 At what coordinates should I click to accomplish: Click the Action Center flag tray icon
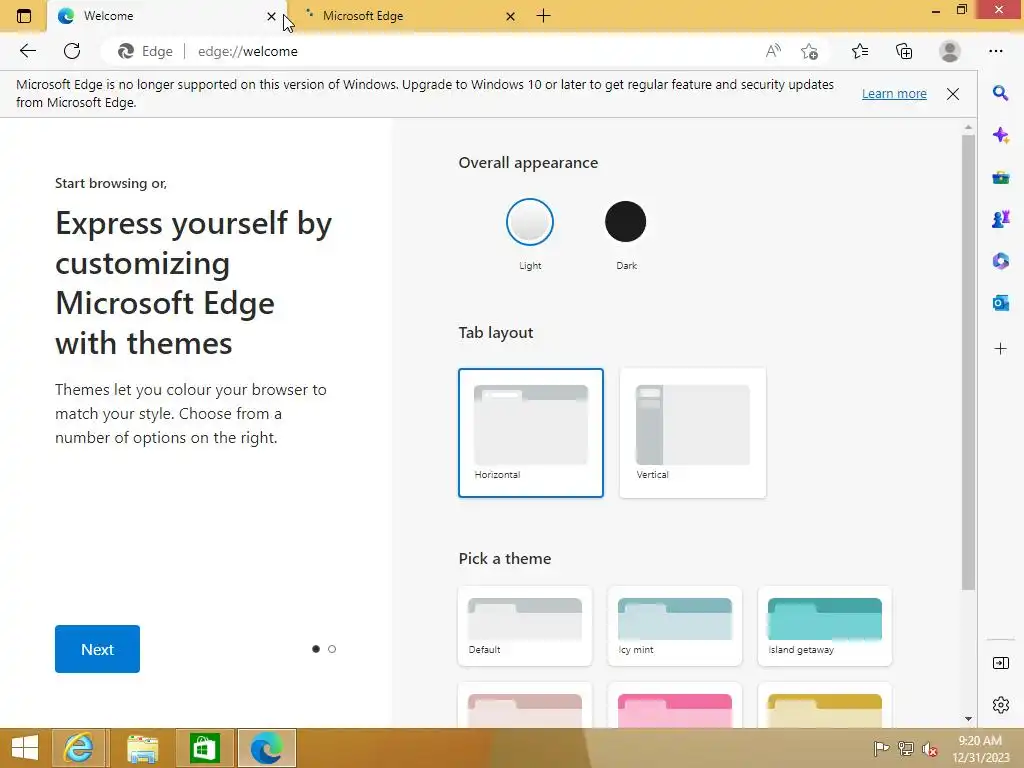tap(881, 748)
